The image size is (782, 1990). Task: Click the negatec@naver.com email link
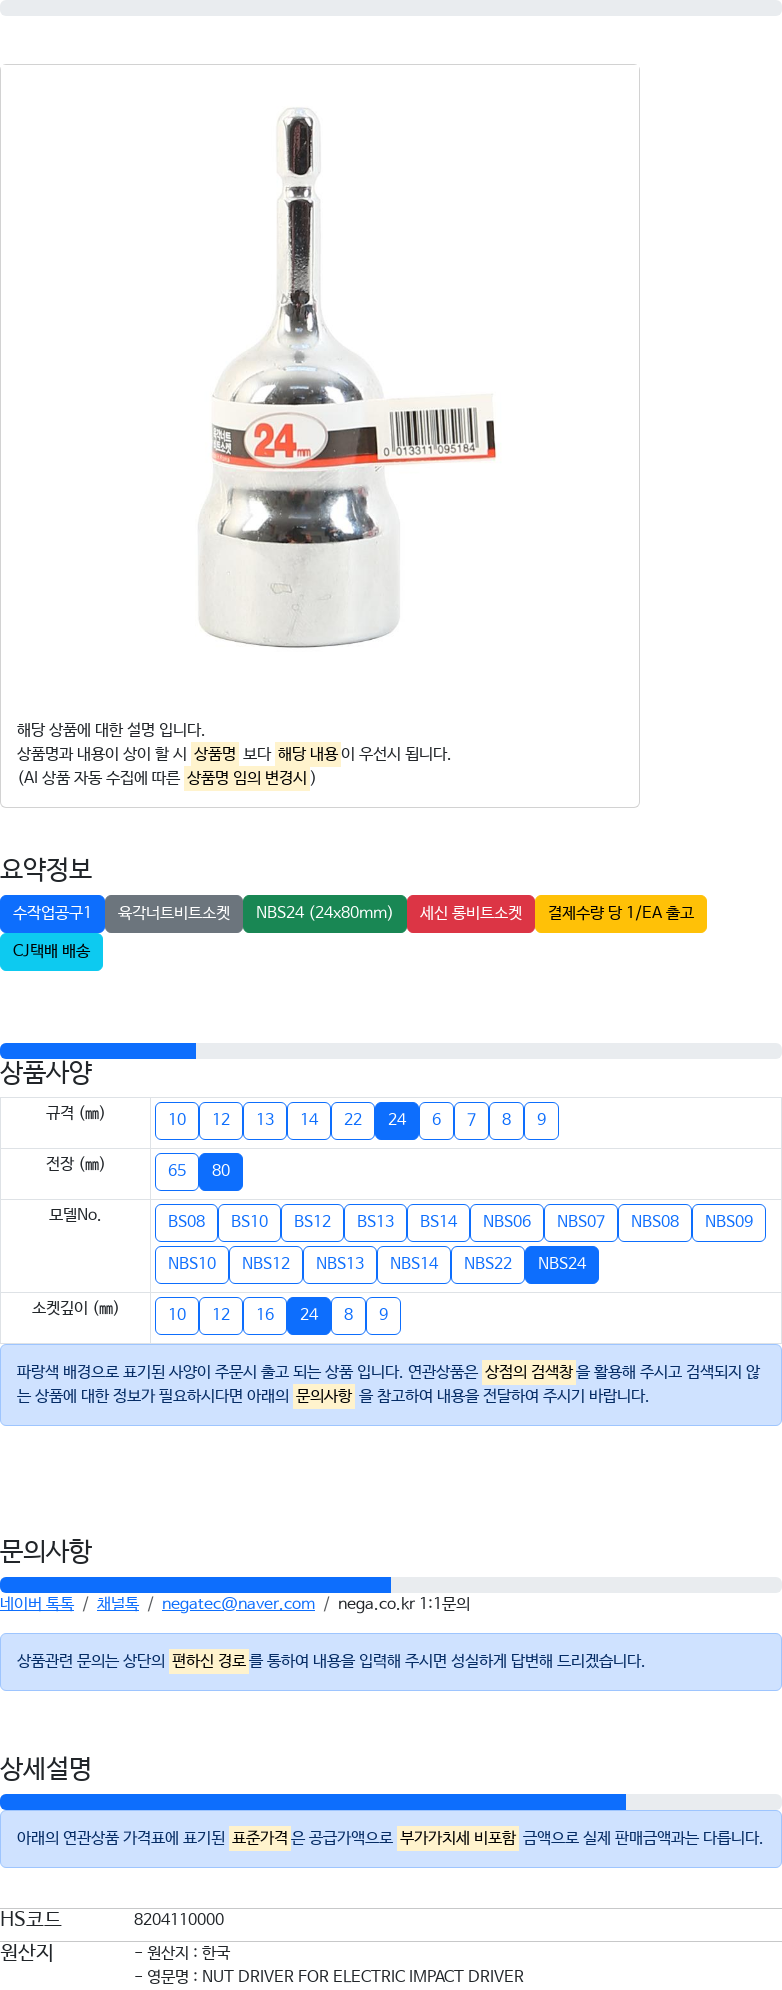pos(238,1604)
